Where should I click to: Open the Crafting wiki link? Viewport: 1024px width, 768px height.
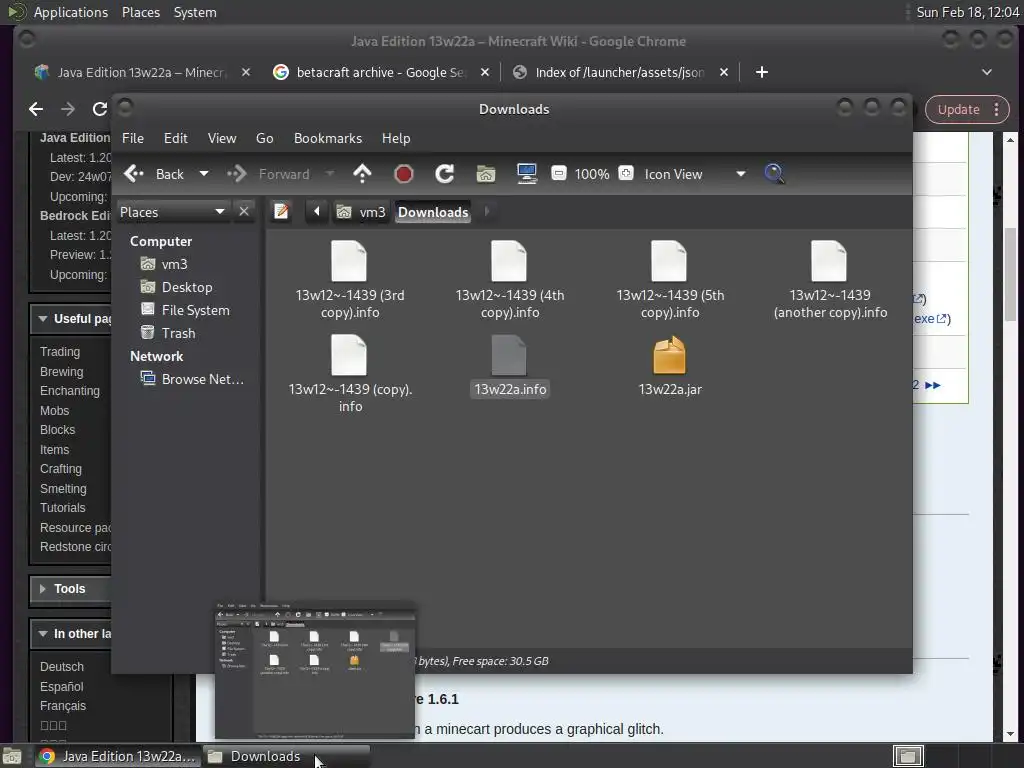pyautogui.click(x=61, y=469)
